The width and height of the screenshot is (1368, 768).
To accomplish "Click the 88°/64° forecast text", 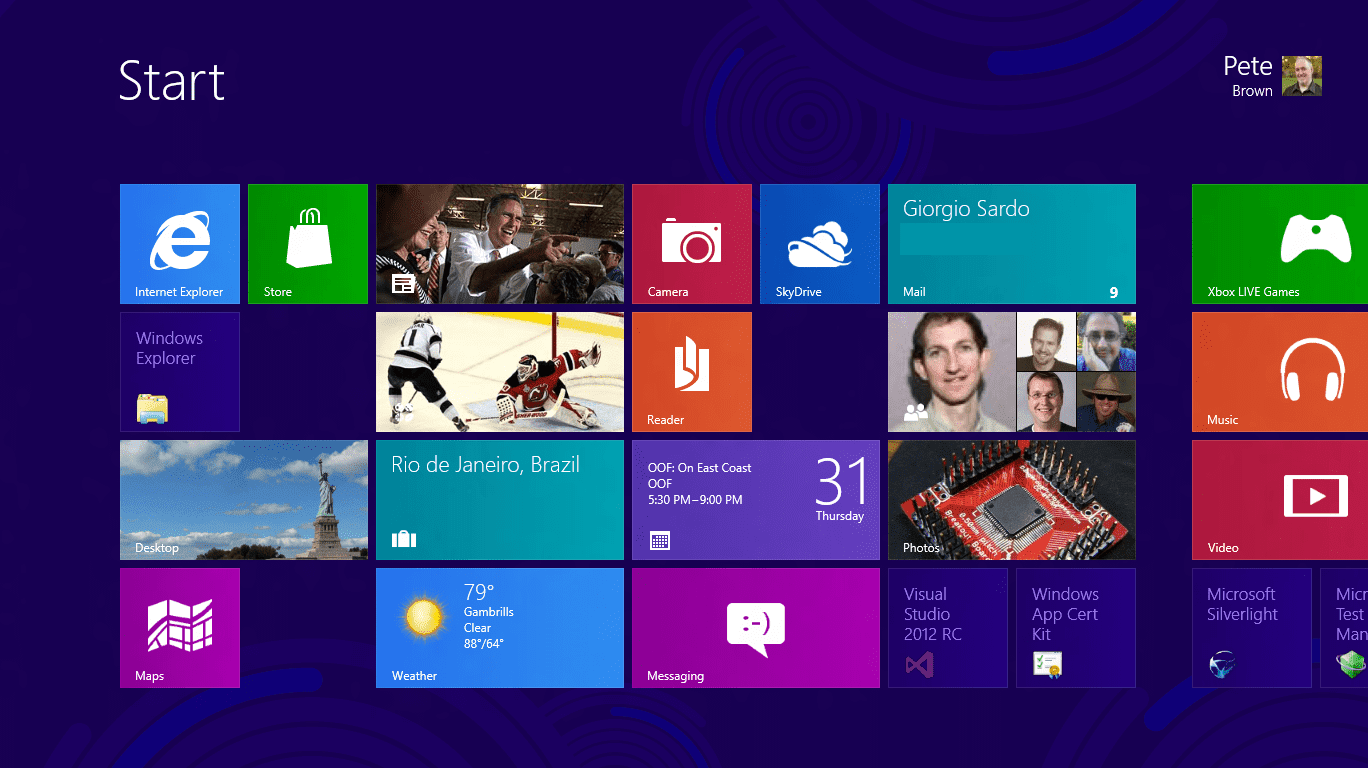I will (x=484, y=644).
